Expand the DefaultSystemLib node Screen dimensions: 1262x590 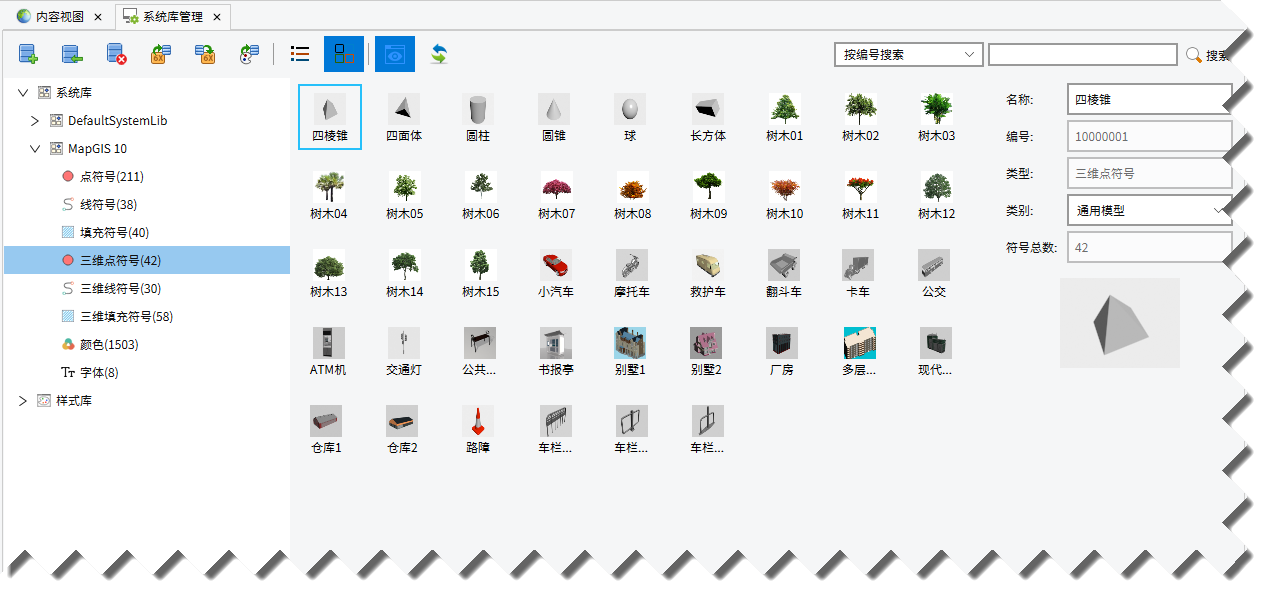[35, 120]
